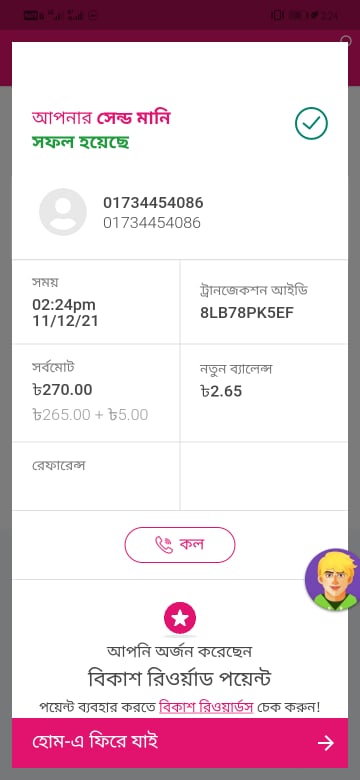Image resolution: width=360 pixels, height=780 pixels.
Task: Tap the time 02:24pm 11/12/21 cell
Action: [x=96, y=301]
